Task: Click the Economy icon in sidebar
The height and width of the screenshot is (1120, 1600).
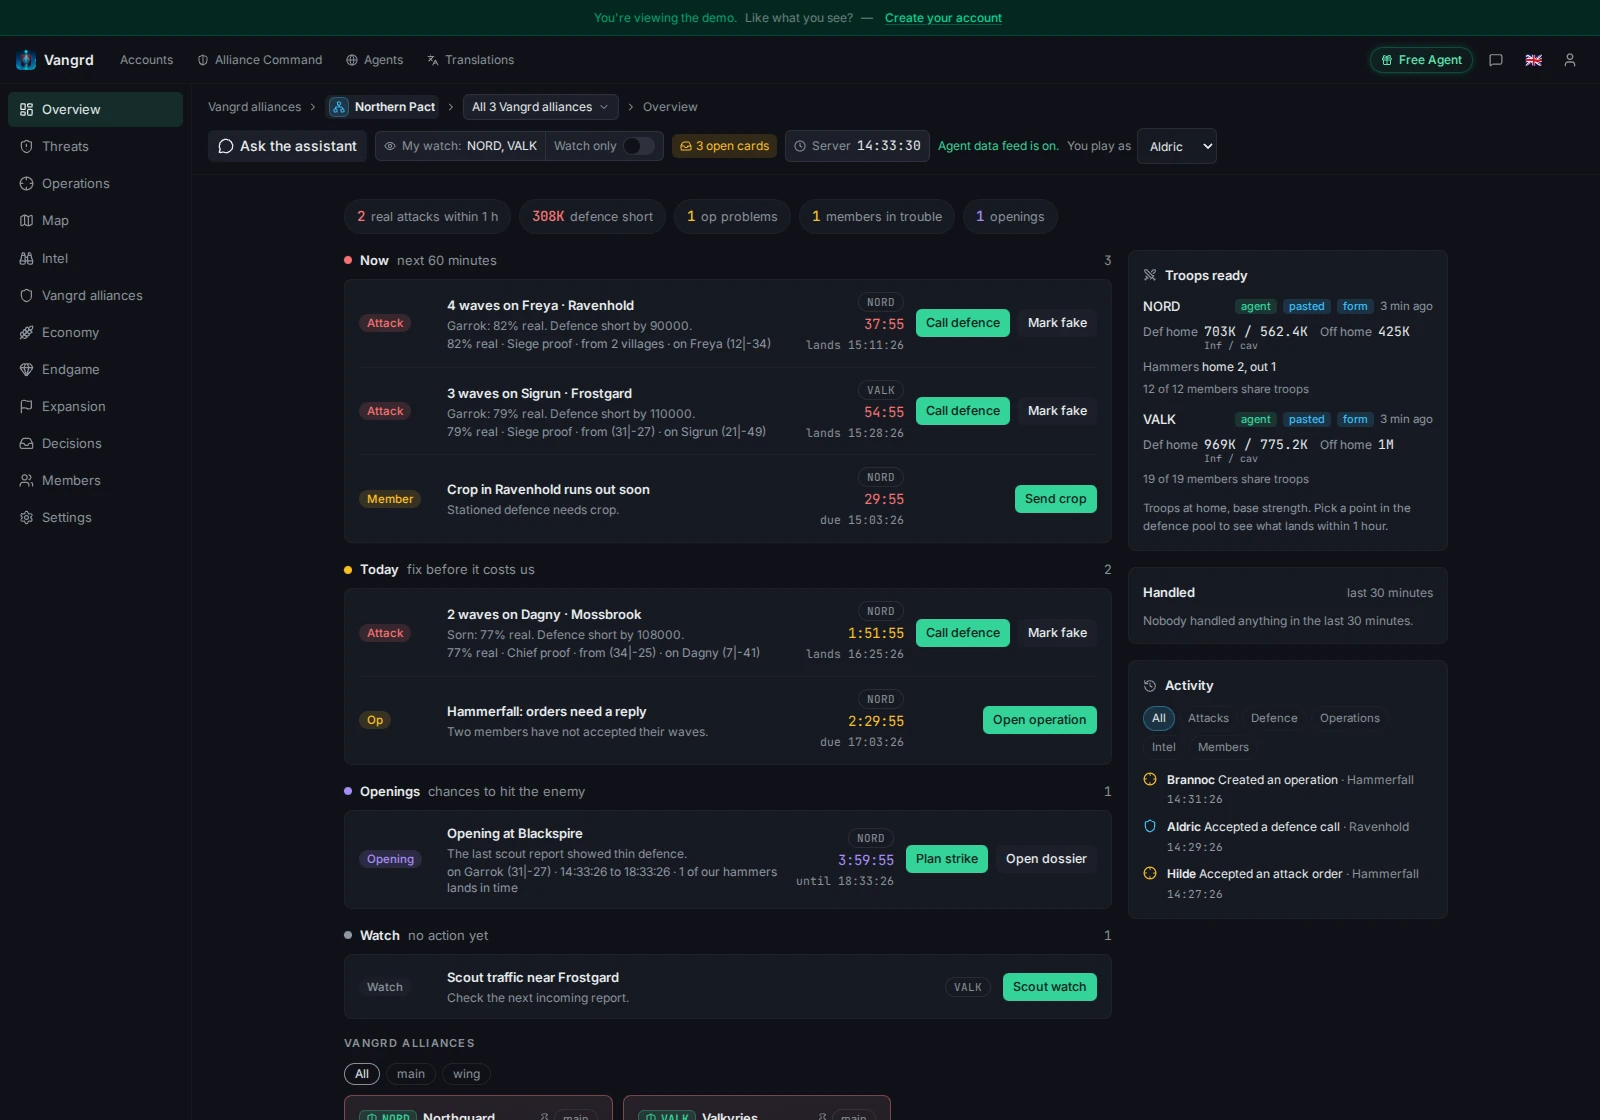Action: (x=27, y=332)
